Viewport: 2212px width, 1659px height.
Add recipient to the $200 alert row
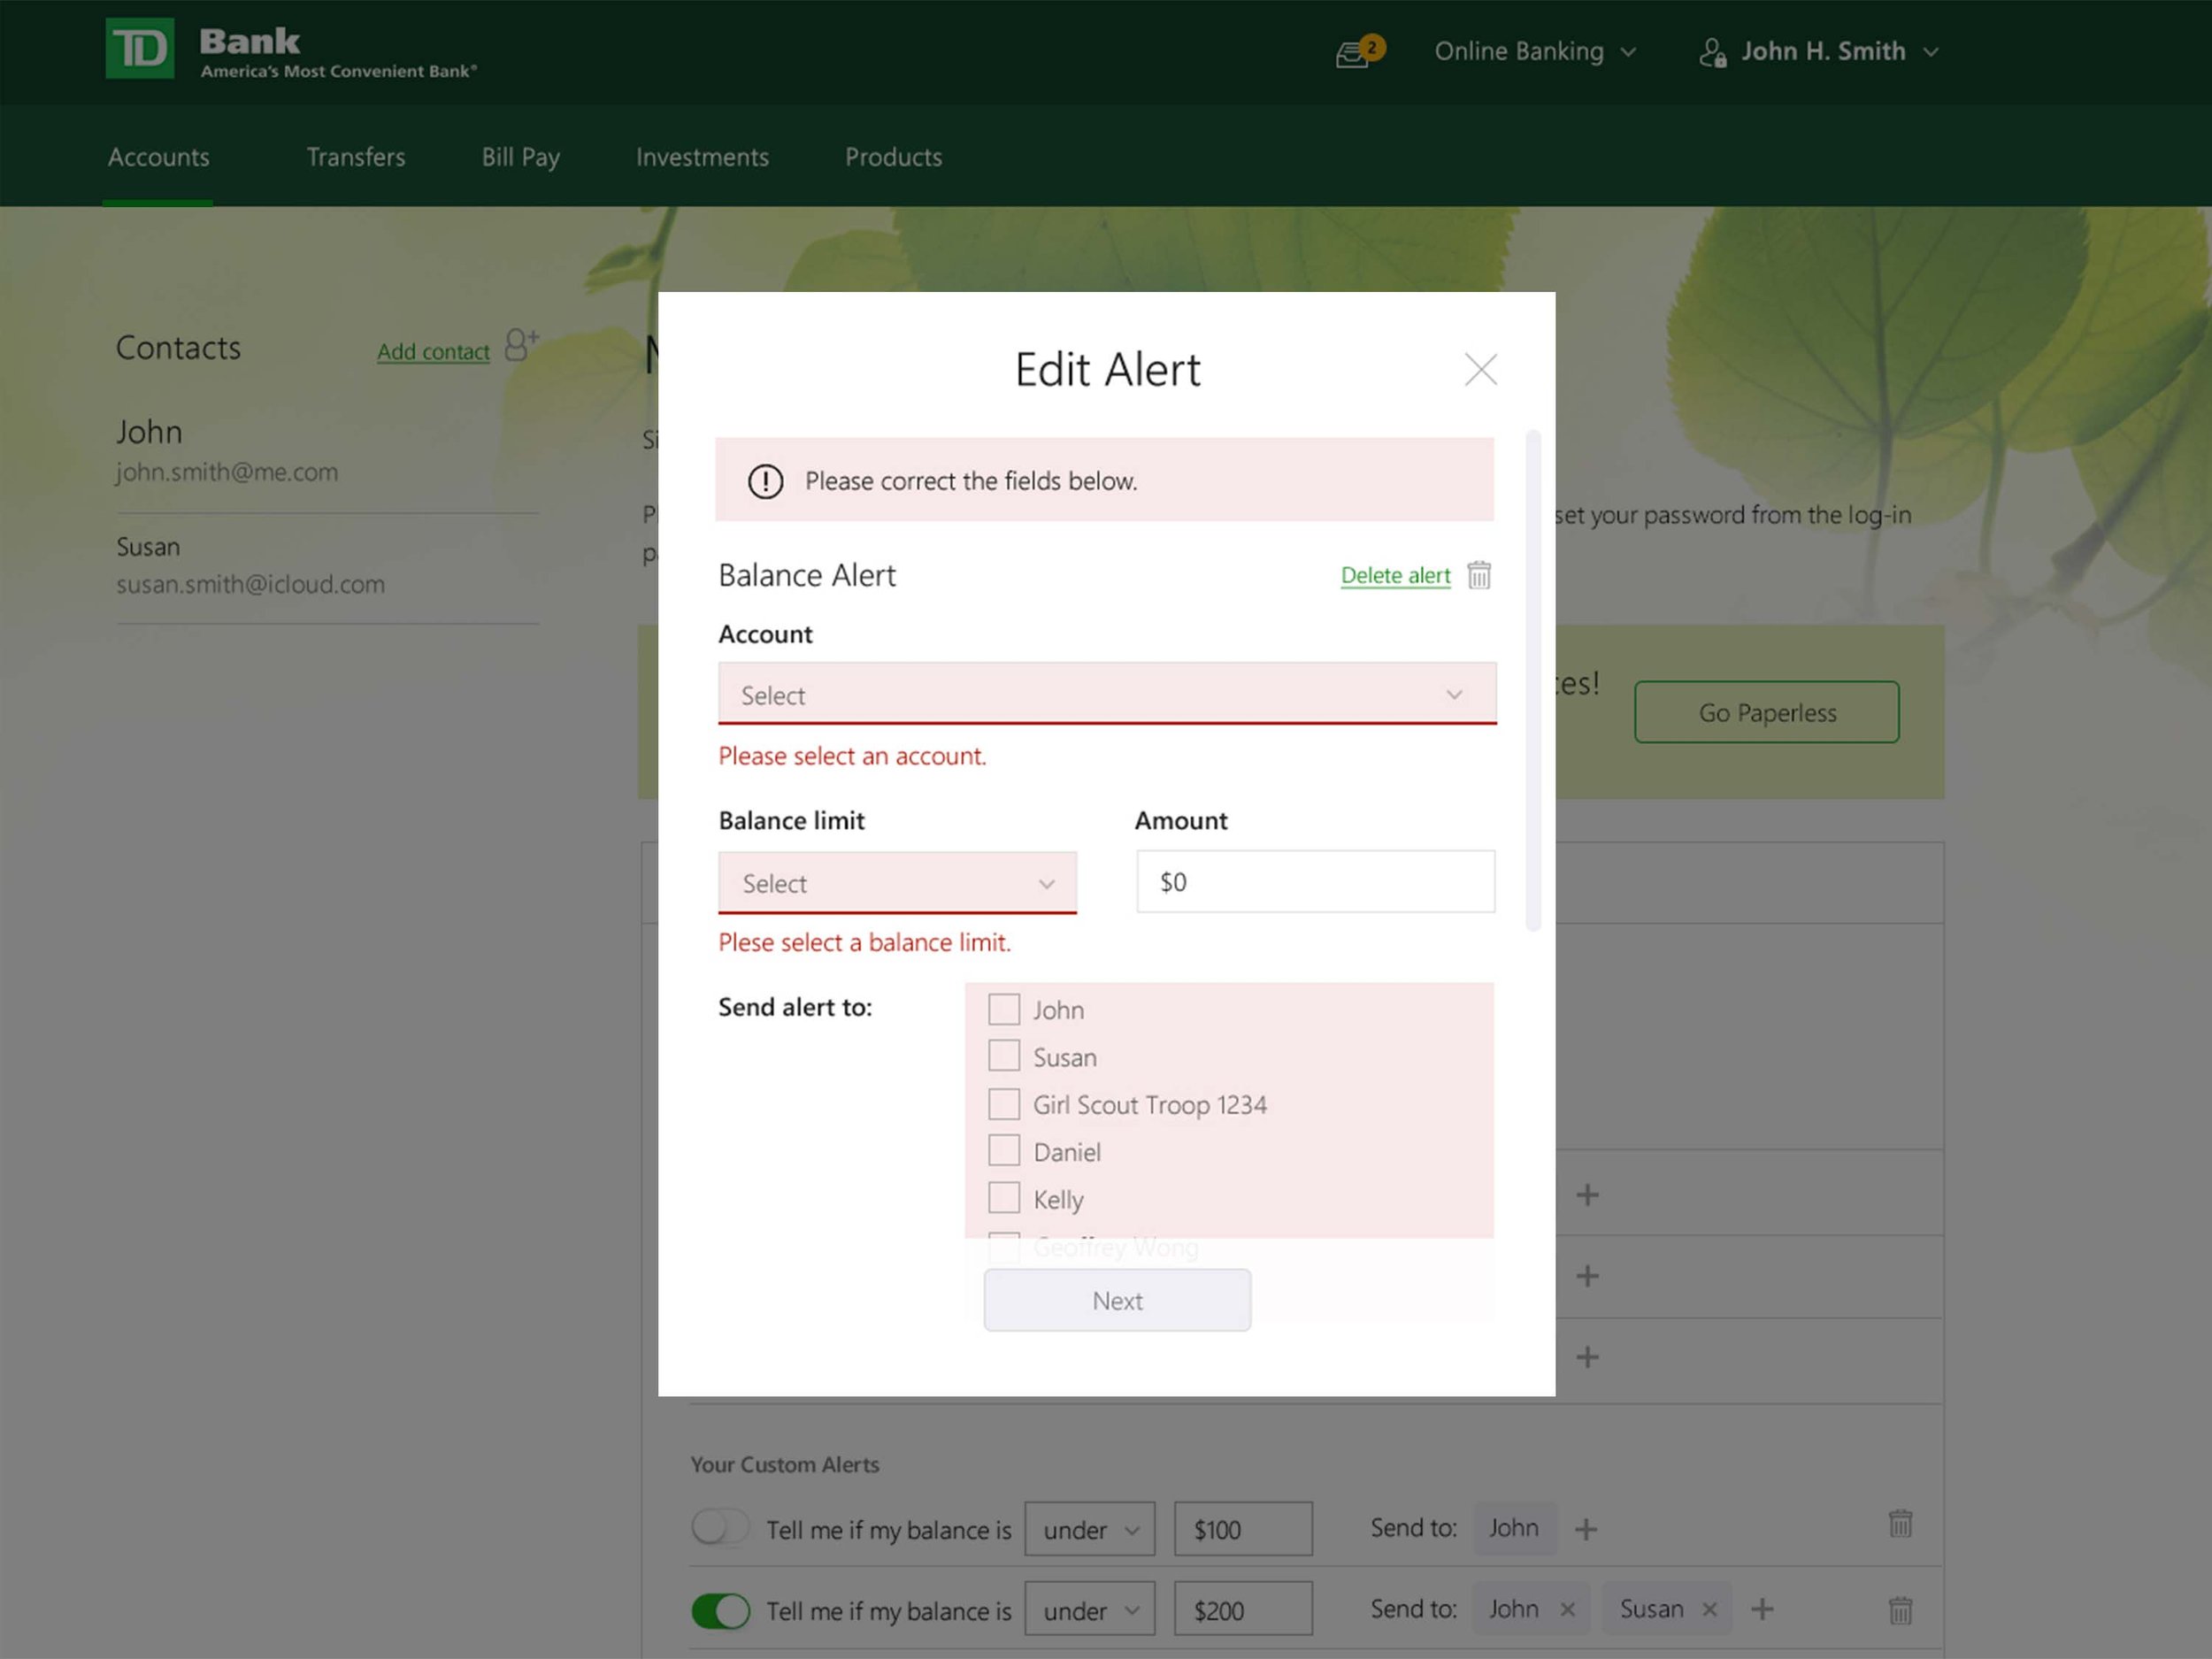tap(1762, 1609)
